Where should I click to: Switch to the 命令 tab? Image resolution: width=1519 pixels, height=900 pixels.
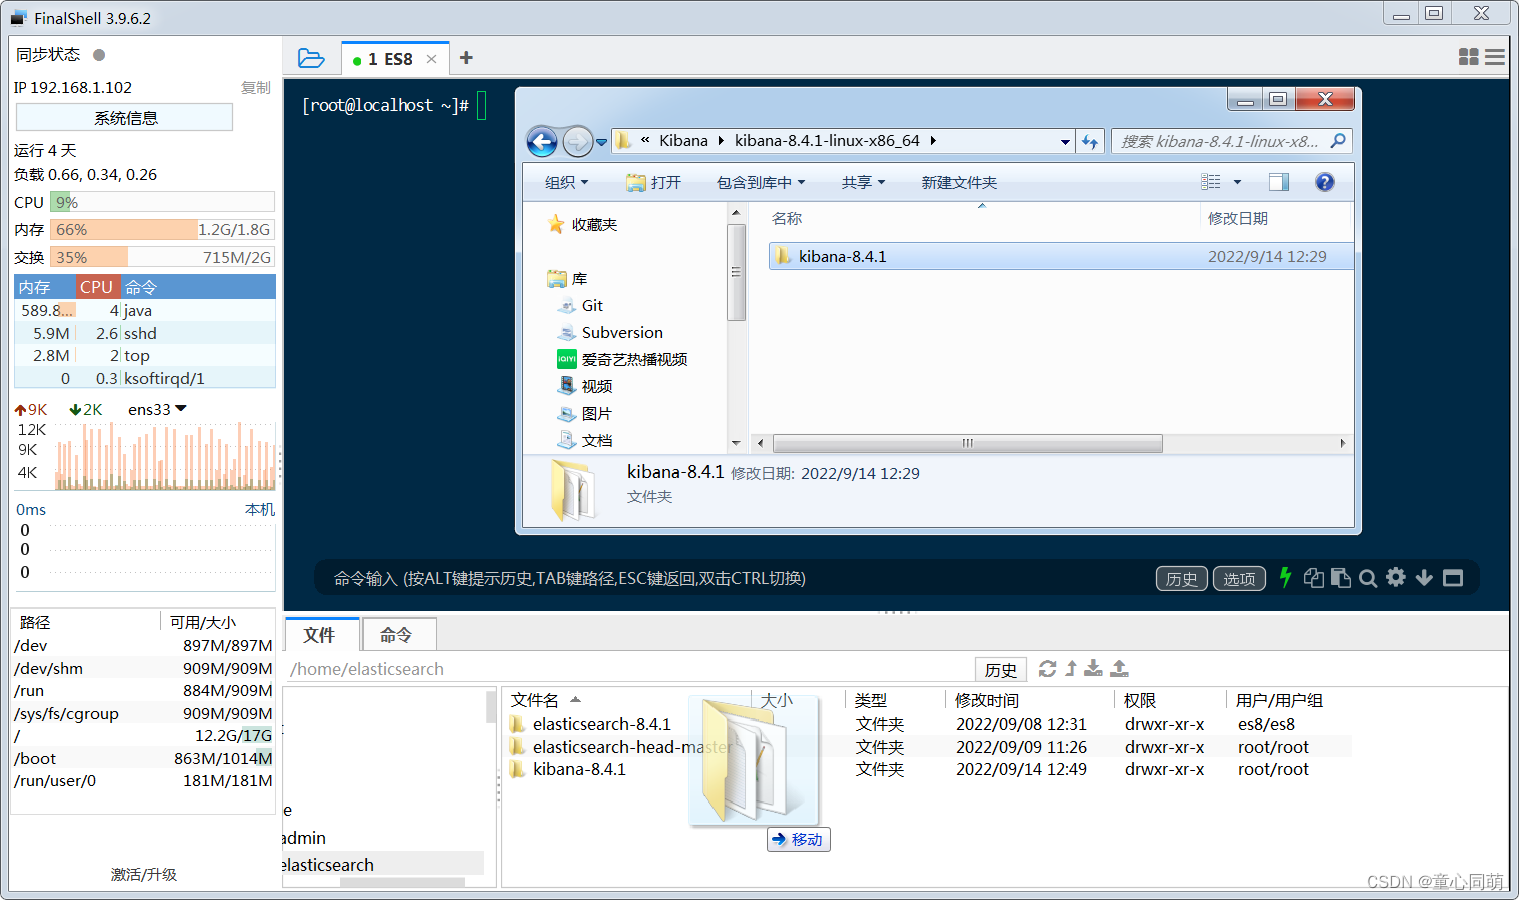(397, 635)
